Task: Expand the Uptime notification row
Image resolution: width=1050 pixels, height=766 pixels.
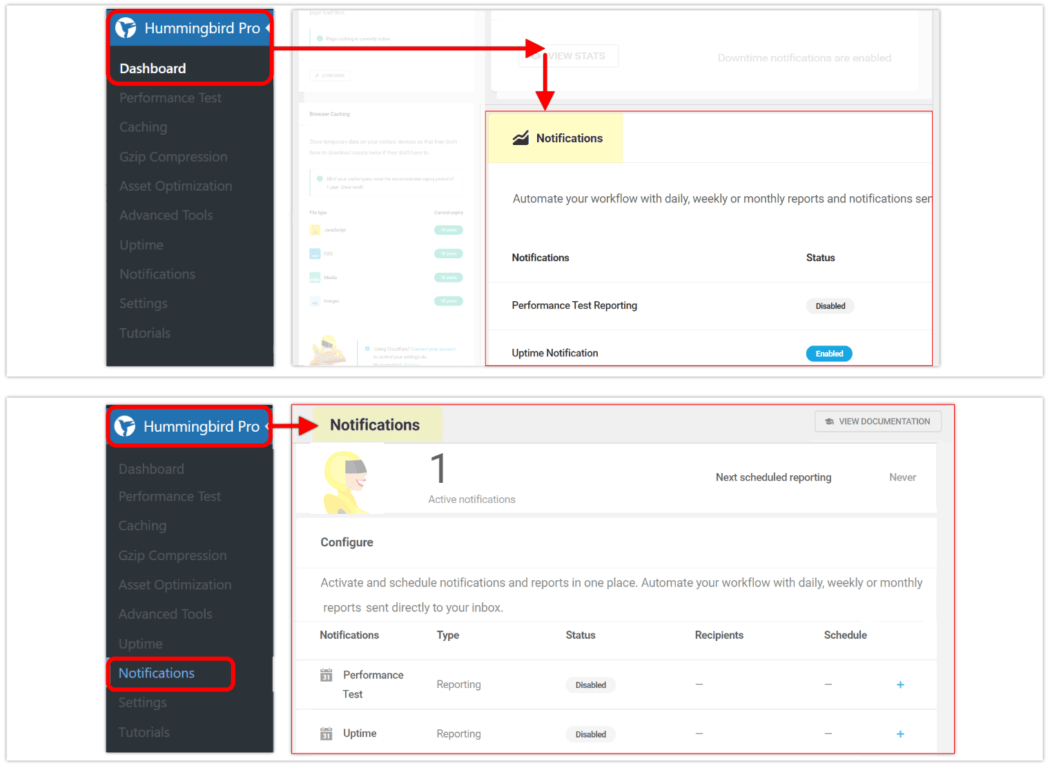Action: point(900,733)
